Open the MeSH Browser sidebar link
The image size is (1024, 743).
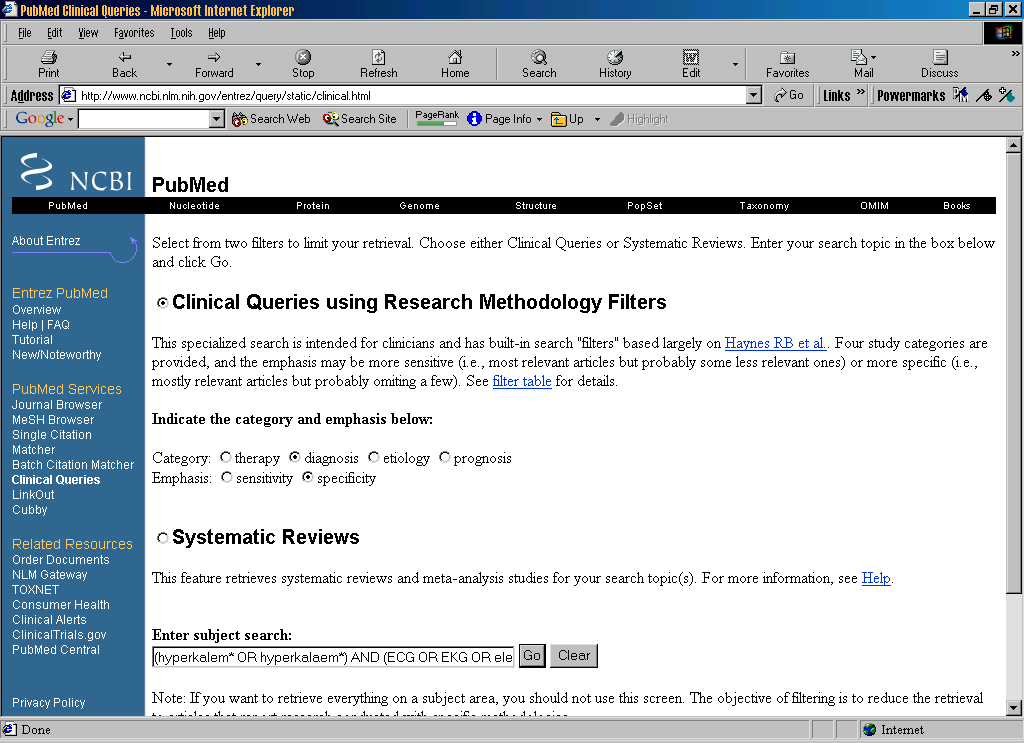pyautogui.click(x=53, y=420)
